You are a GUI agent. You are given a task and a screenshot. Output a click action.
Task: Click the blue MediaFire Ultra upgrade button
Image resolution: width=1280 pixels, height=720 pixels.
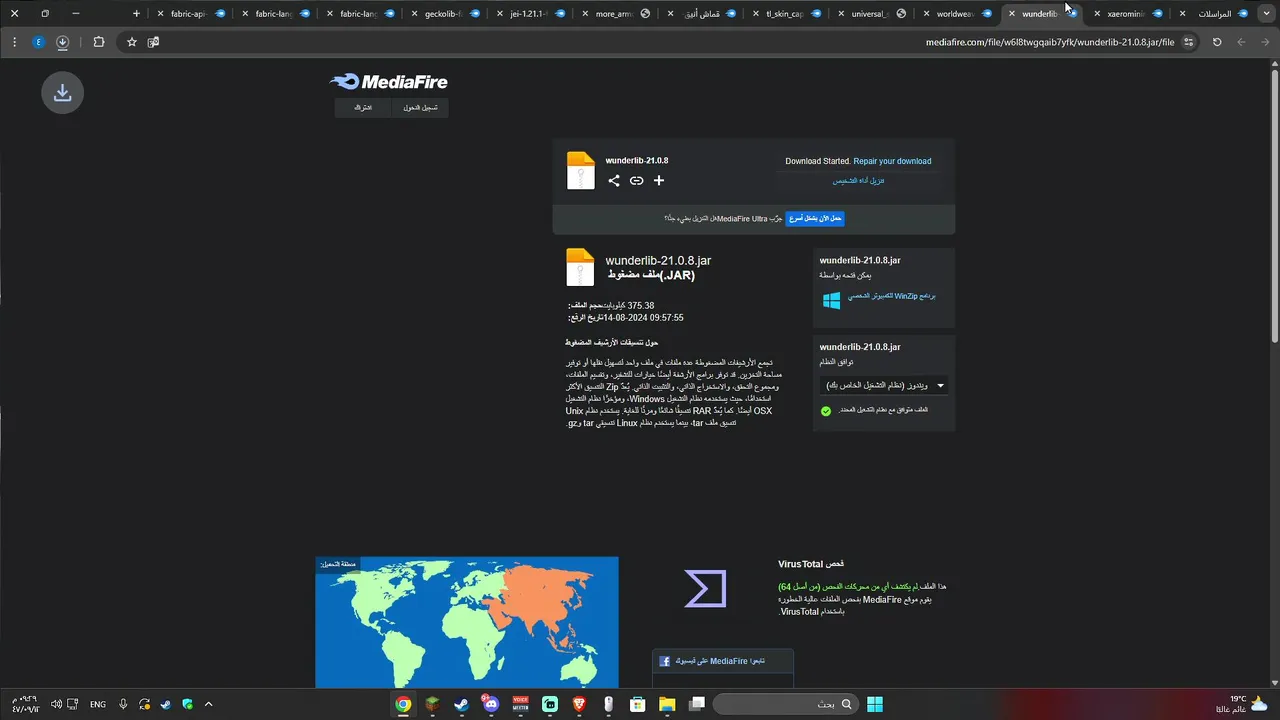click(x=815, y=218)
